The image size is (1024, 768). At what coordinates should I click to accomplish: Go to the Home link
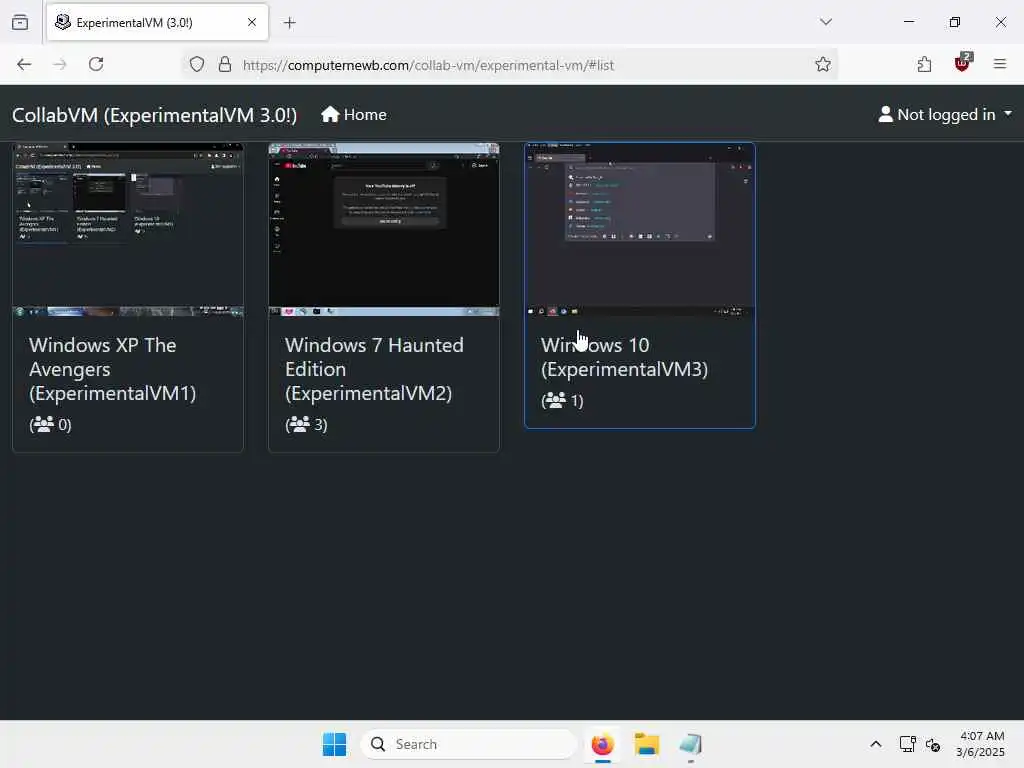pyautogui.click(x=354, y=114)
